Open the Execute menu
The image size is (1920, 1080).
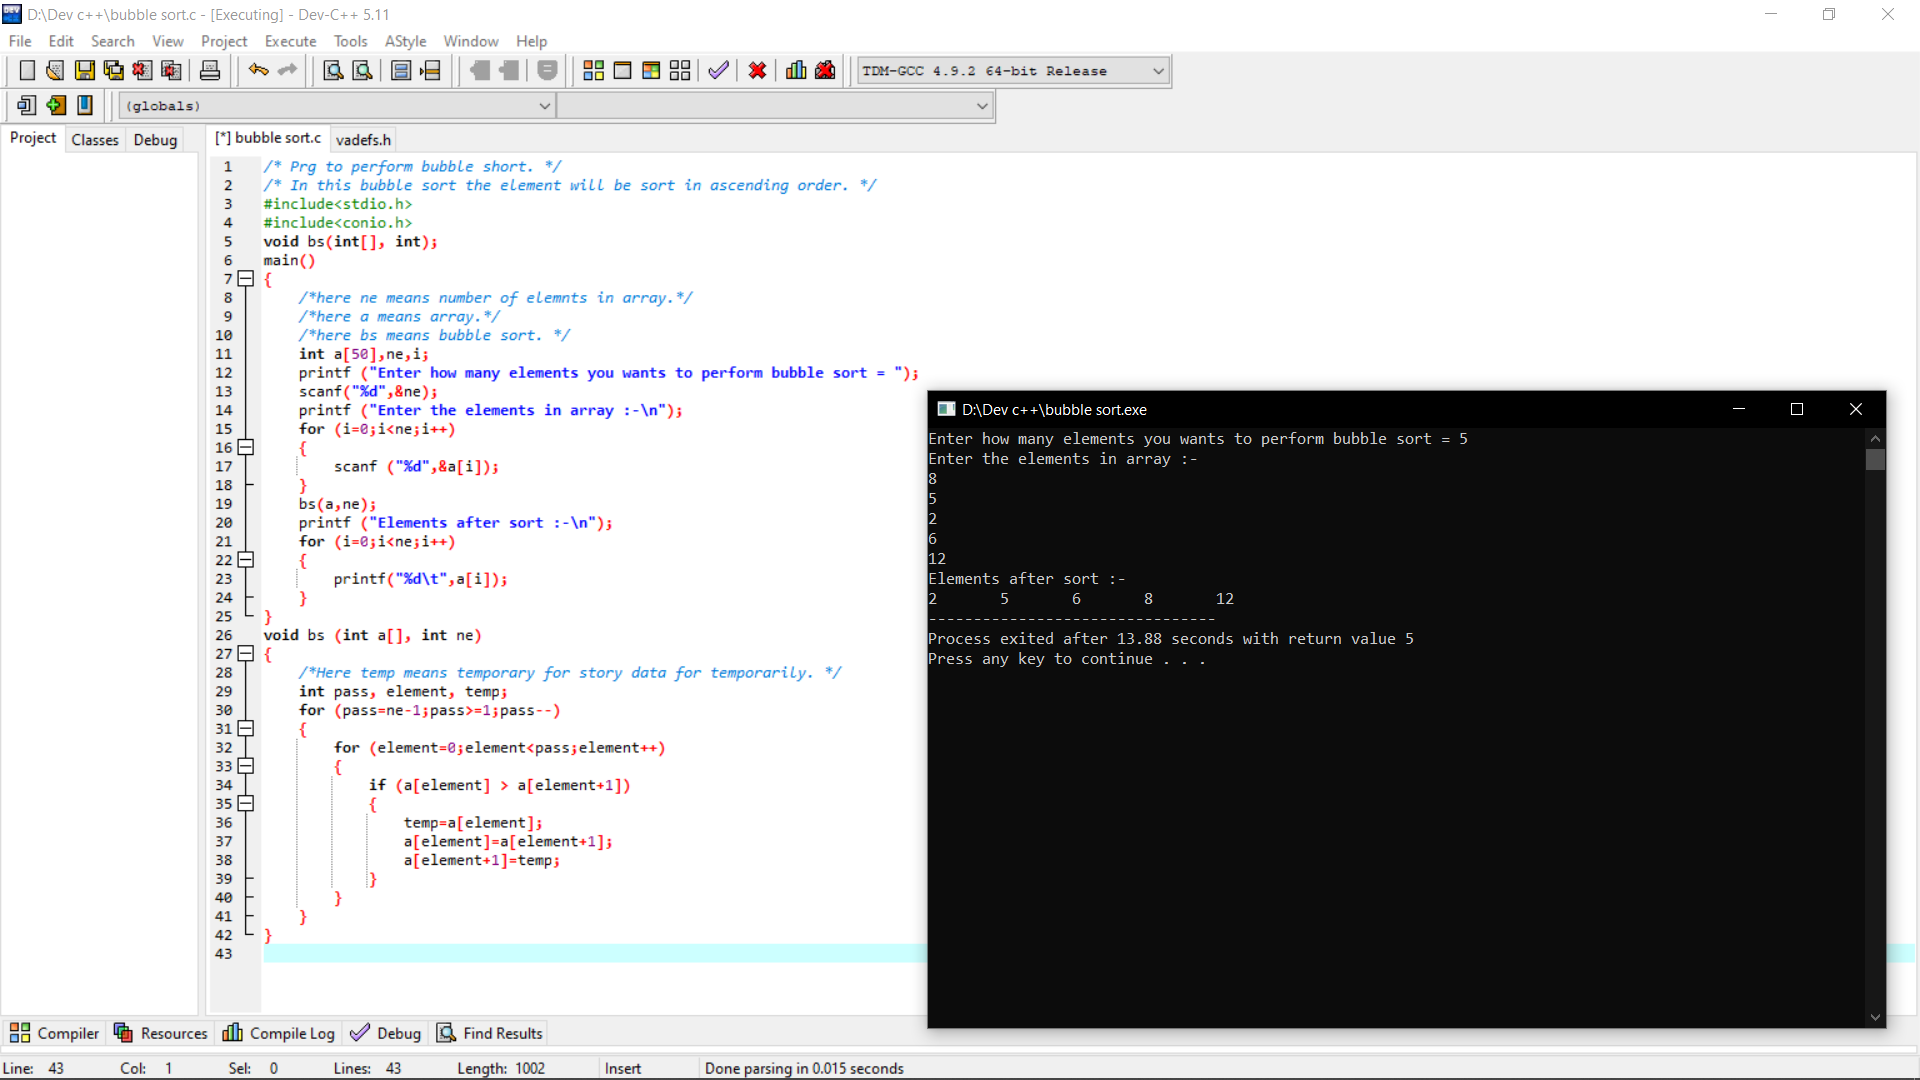pyautogui.click(x=290, y=41)
